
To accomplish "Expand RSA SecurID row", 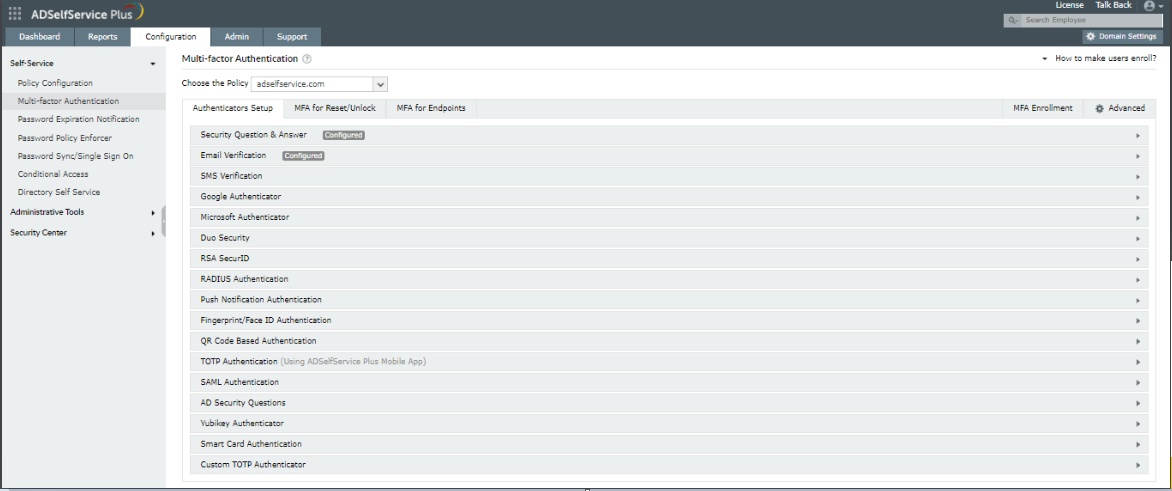I will tap(670, 259).
